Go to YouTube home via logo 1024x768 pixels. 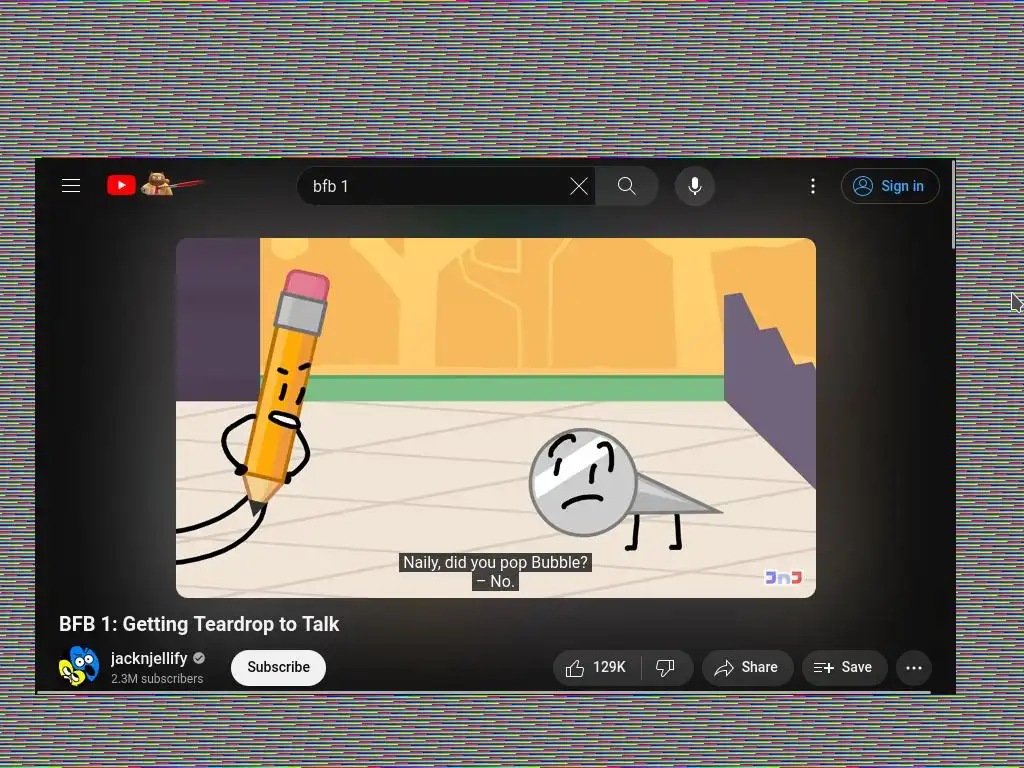pos(155,185)
